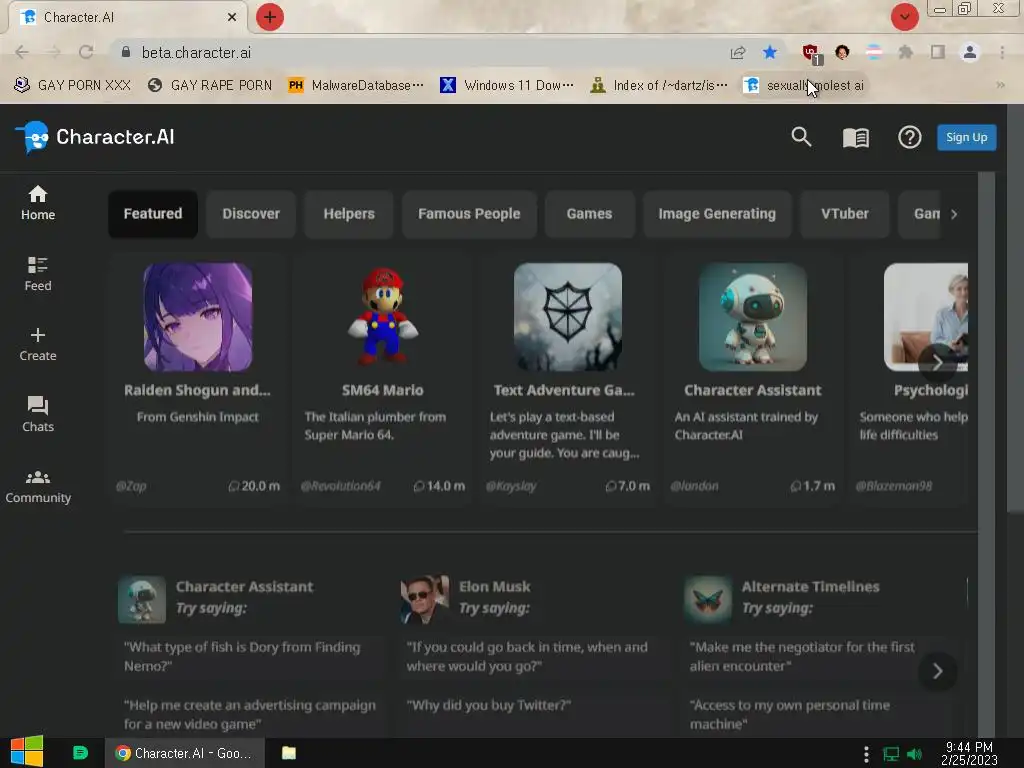
Task: Click the Sign Up button
Action: [x=967, y=137]
